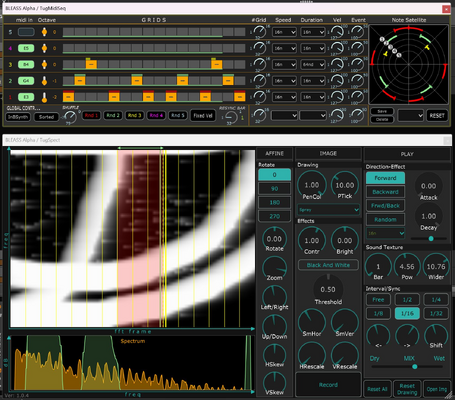The width and height of the screenshot is (455, 400).
Task: Click the Record button
Action: 328,385
